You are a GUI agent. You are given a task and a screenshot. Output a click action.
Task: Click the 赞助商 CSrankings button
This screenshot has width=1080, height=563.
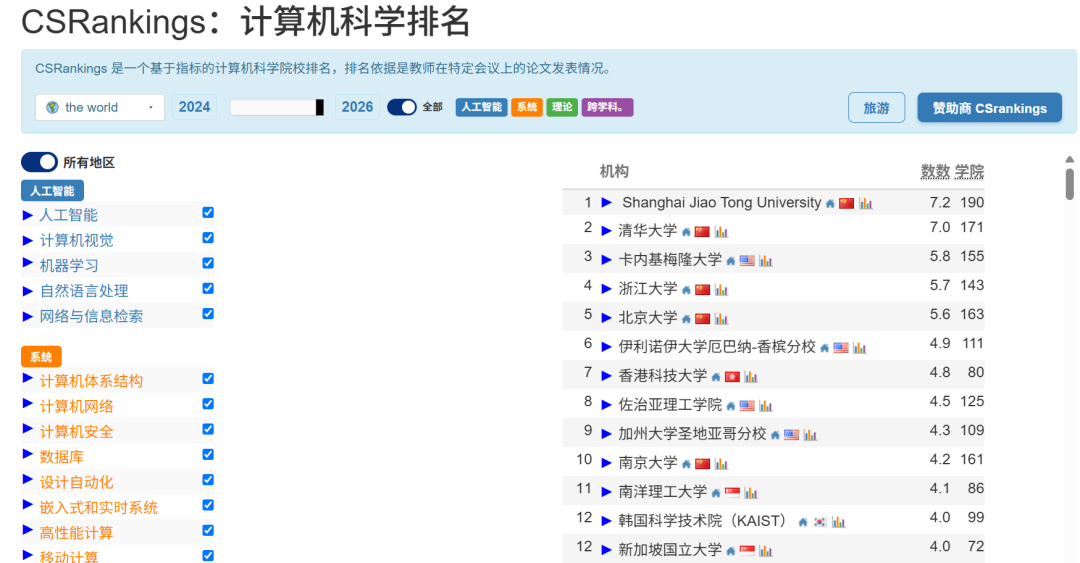989,108
